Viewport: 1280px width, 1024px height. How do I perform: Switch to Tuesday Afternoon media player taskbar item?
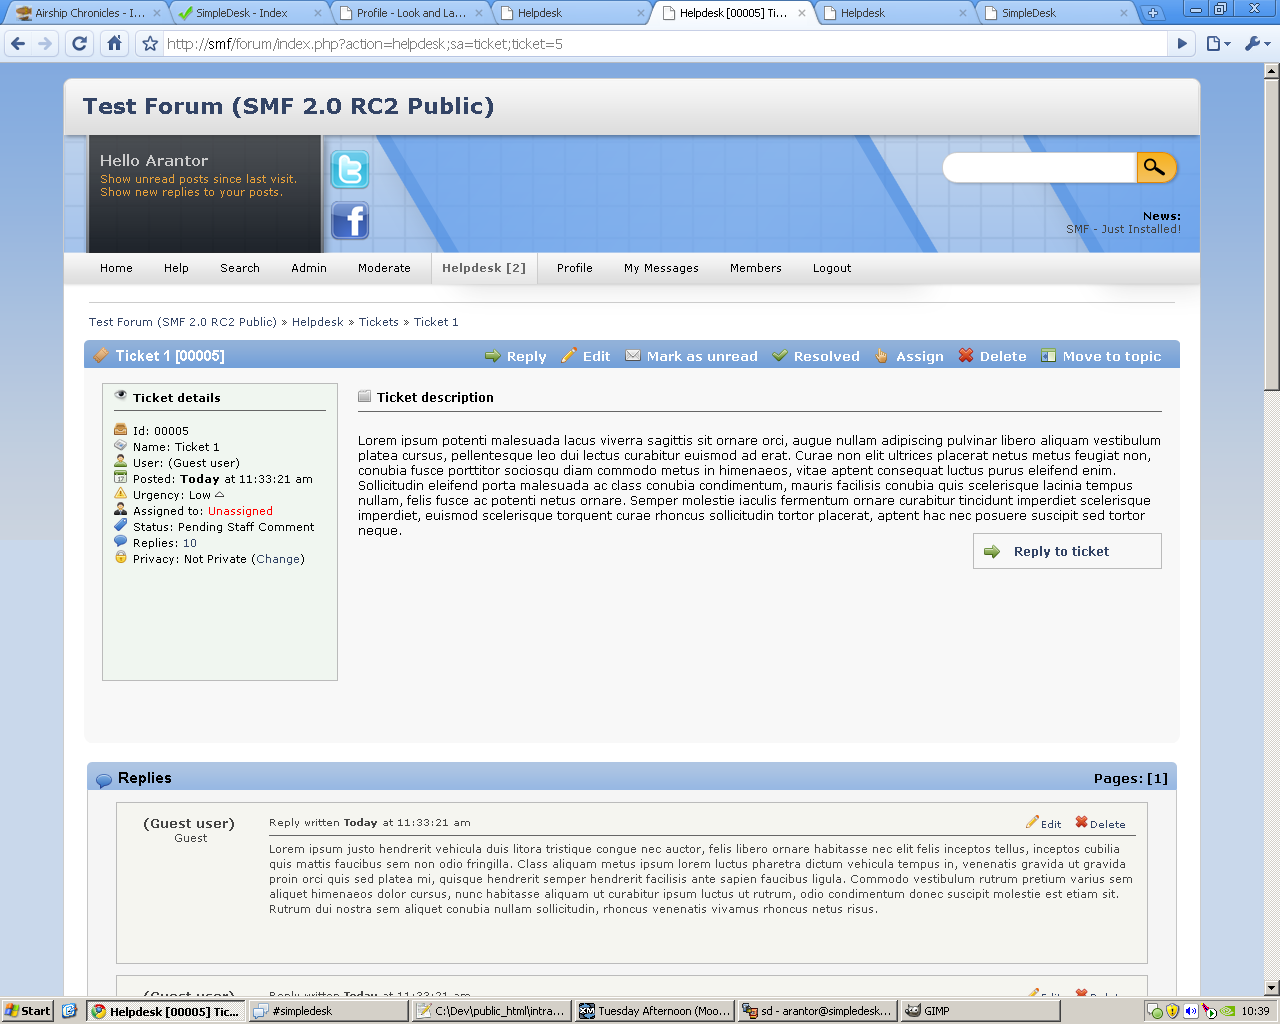[x=655, y=1011]
